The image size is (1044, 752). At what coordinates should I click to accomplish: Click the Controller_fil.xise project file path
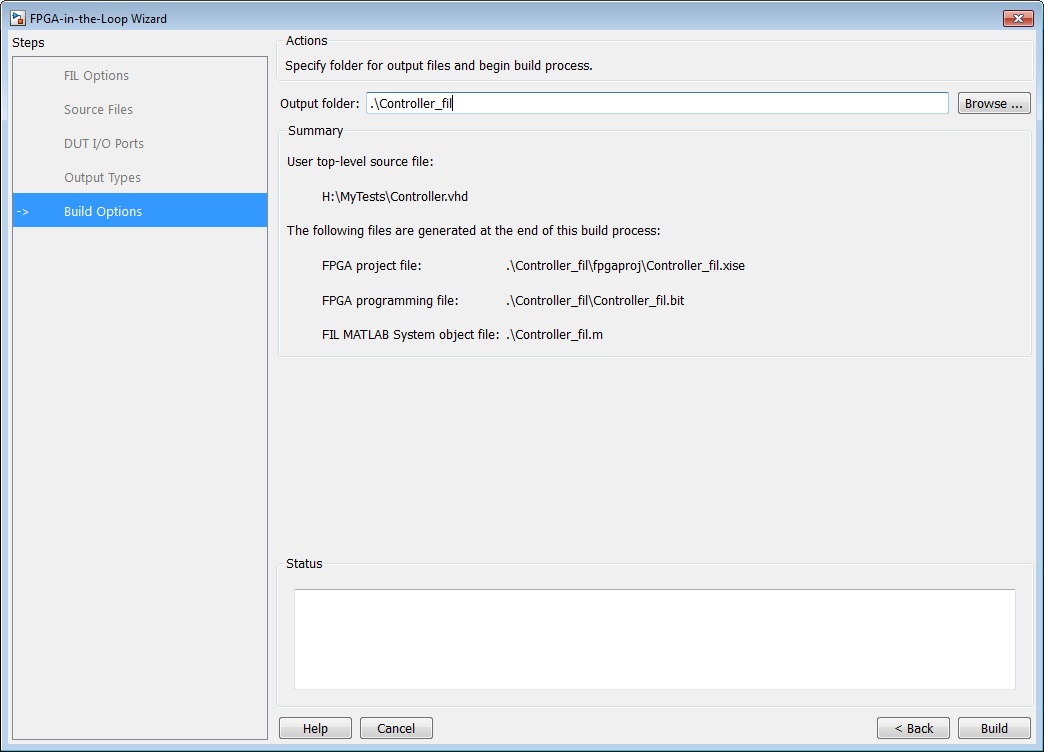625,266
